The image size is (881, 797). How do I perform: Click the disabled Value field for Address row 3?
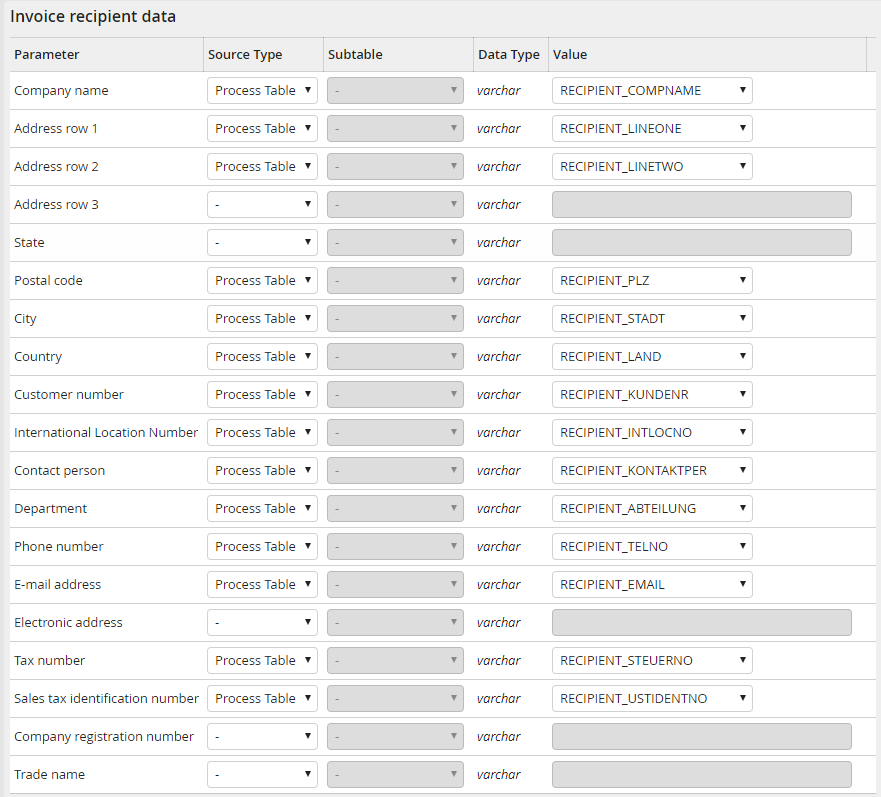(702, 205)
